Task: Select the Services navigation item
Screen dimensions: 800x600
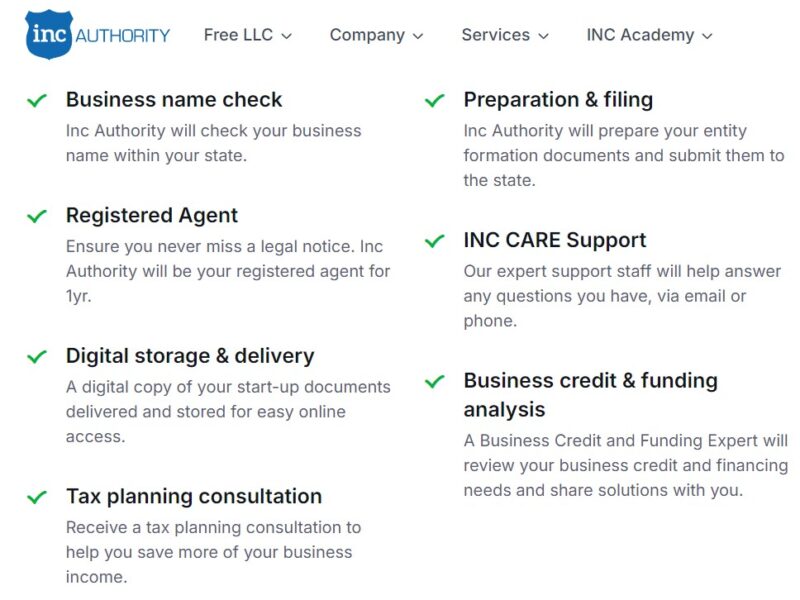Action: (495, 35)
